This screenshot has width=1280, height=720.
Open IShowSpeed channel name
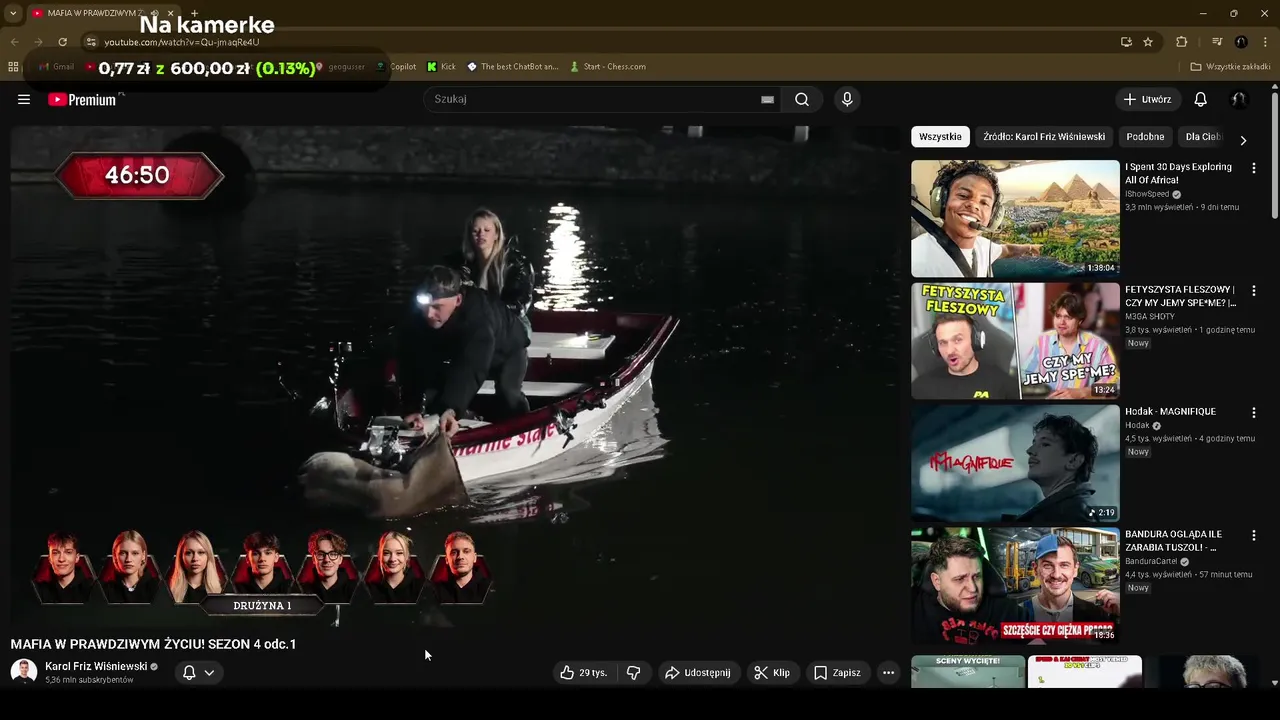(x=1147, y=194)
